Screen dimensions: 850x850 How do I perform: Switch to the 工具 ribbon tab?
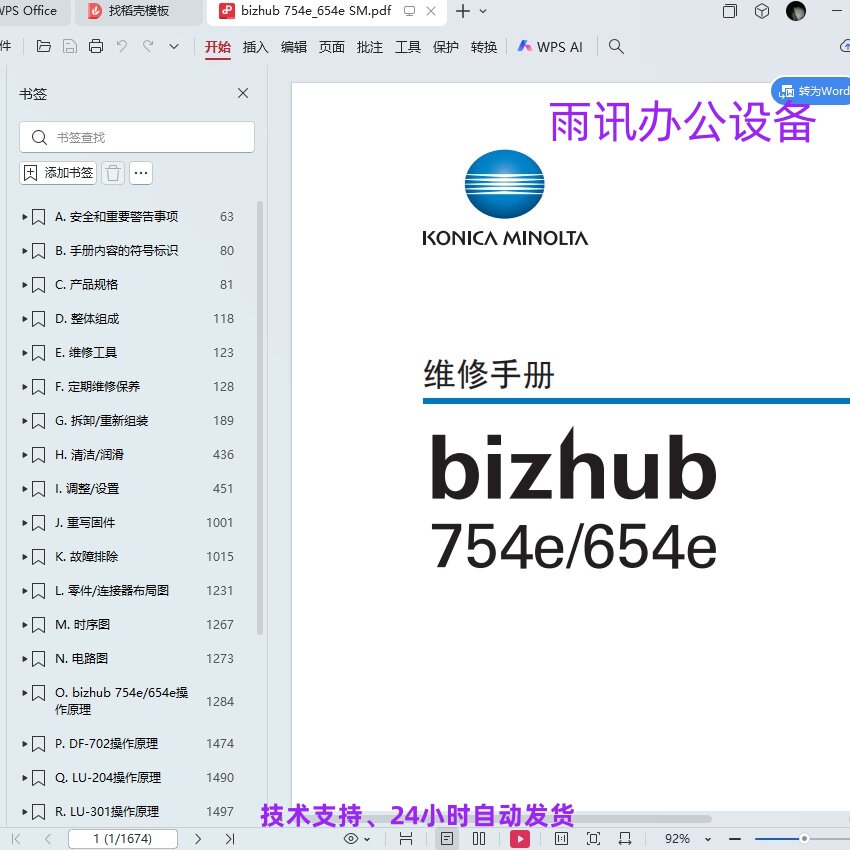[x=408, y=47]
